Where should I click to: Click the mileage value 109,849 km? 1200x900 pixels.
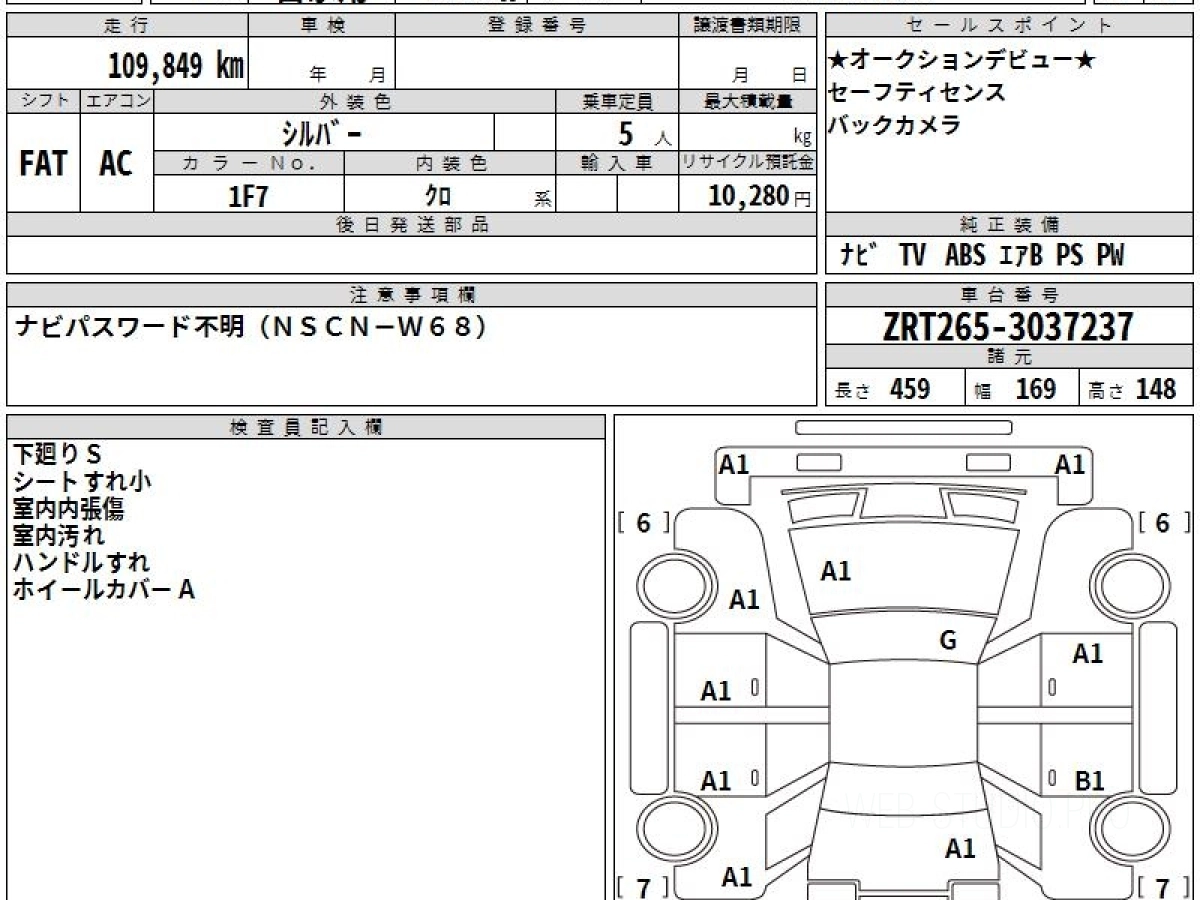(175, 66)
